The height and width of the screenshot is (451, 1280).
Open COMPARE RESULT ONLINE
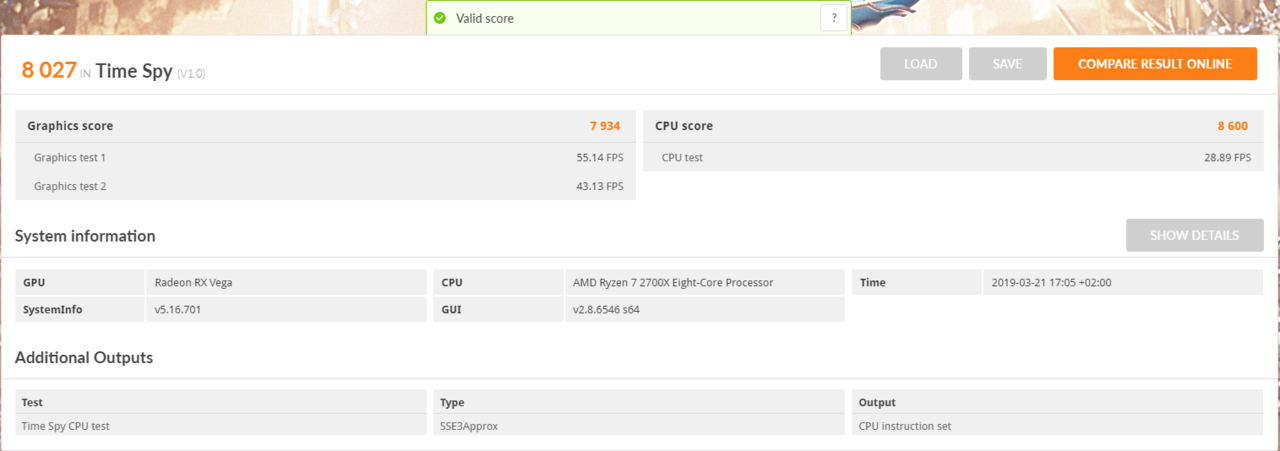pos(1155,64)
